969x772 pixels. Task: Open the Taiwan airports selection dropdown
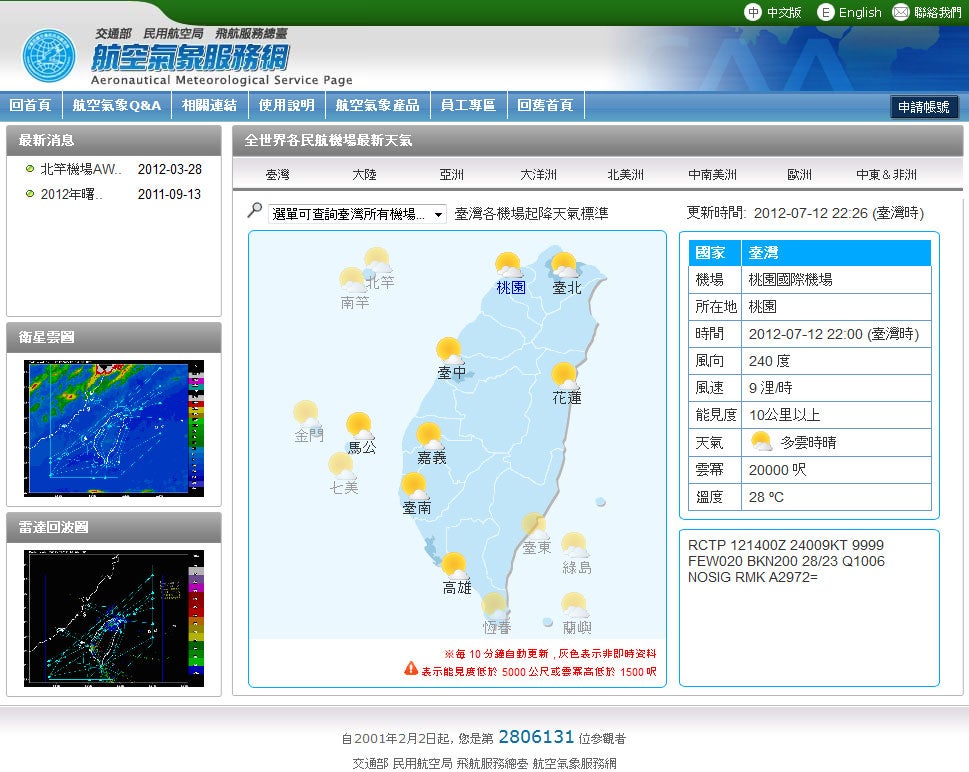coord(357,214)
